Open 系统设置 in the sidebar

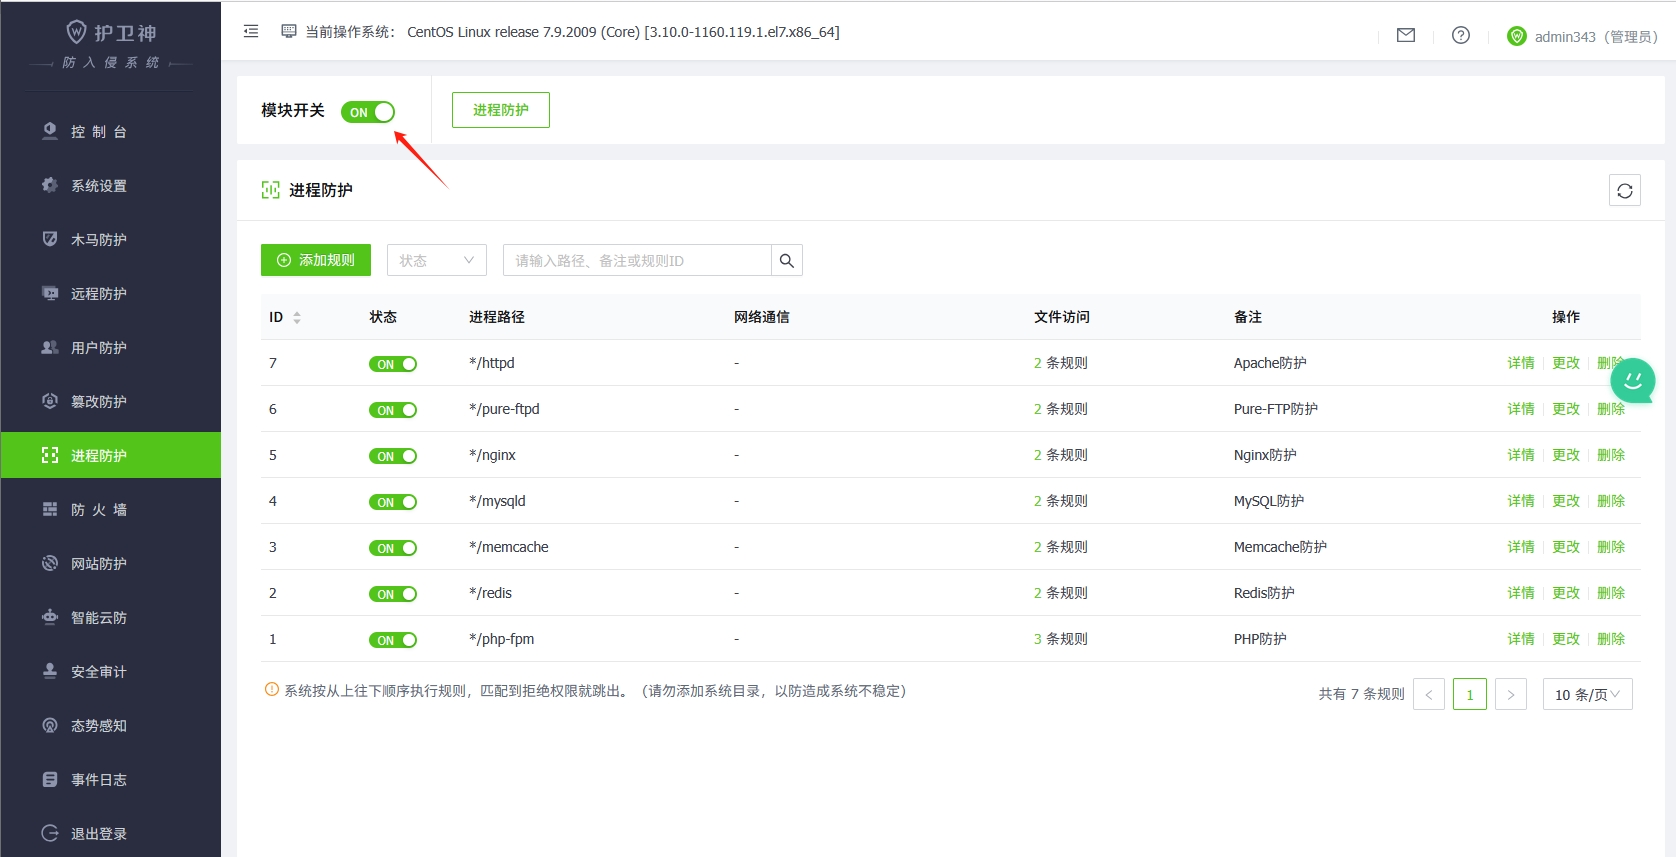coord(111,185)
